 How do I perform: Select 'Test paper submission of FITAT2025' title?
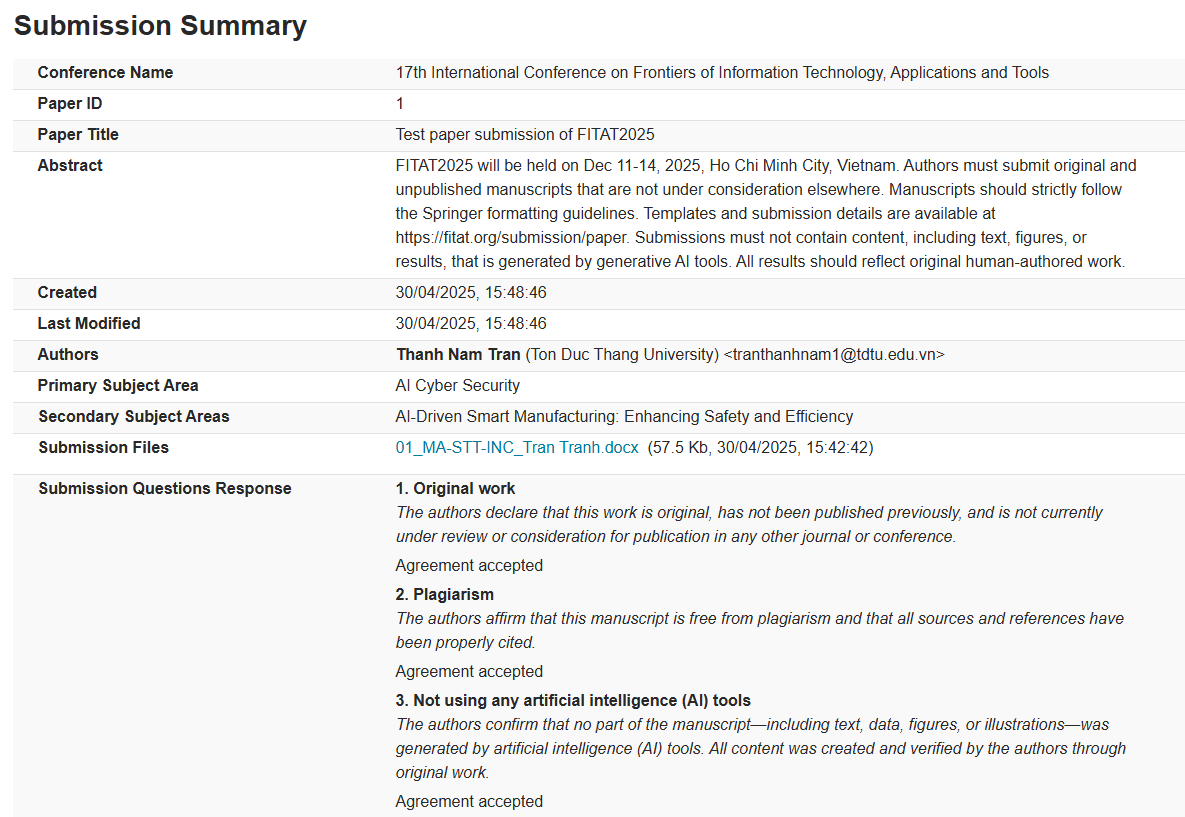524,135
